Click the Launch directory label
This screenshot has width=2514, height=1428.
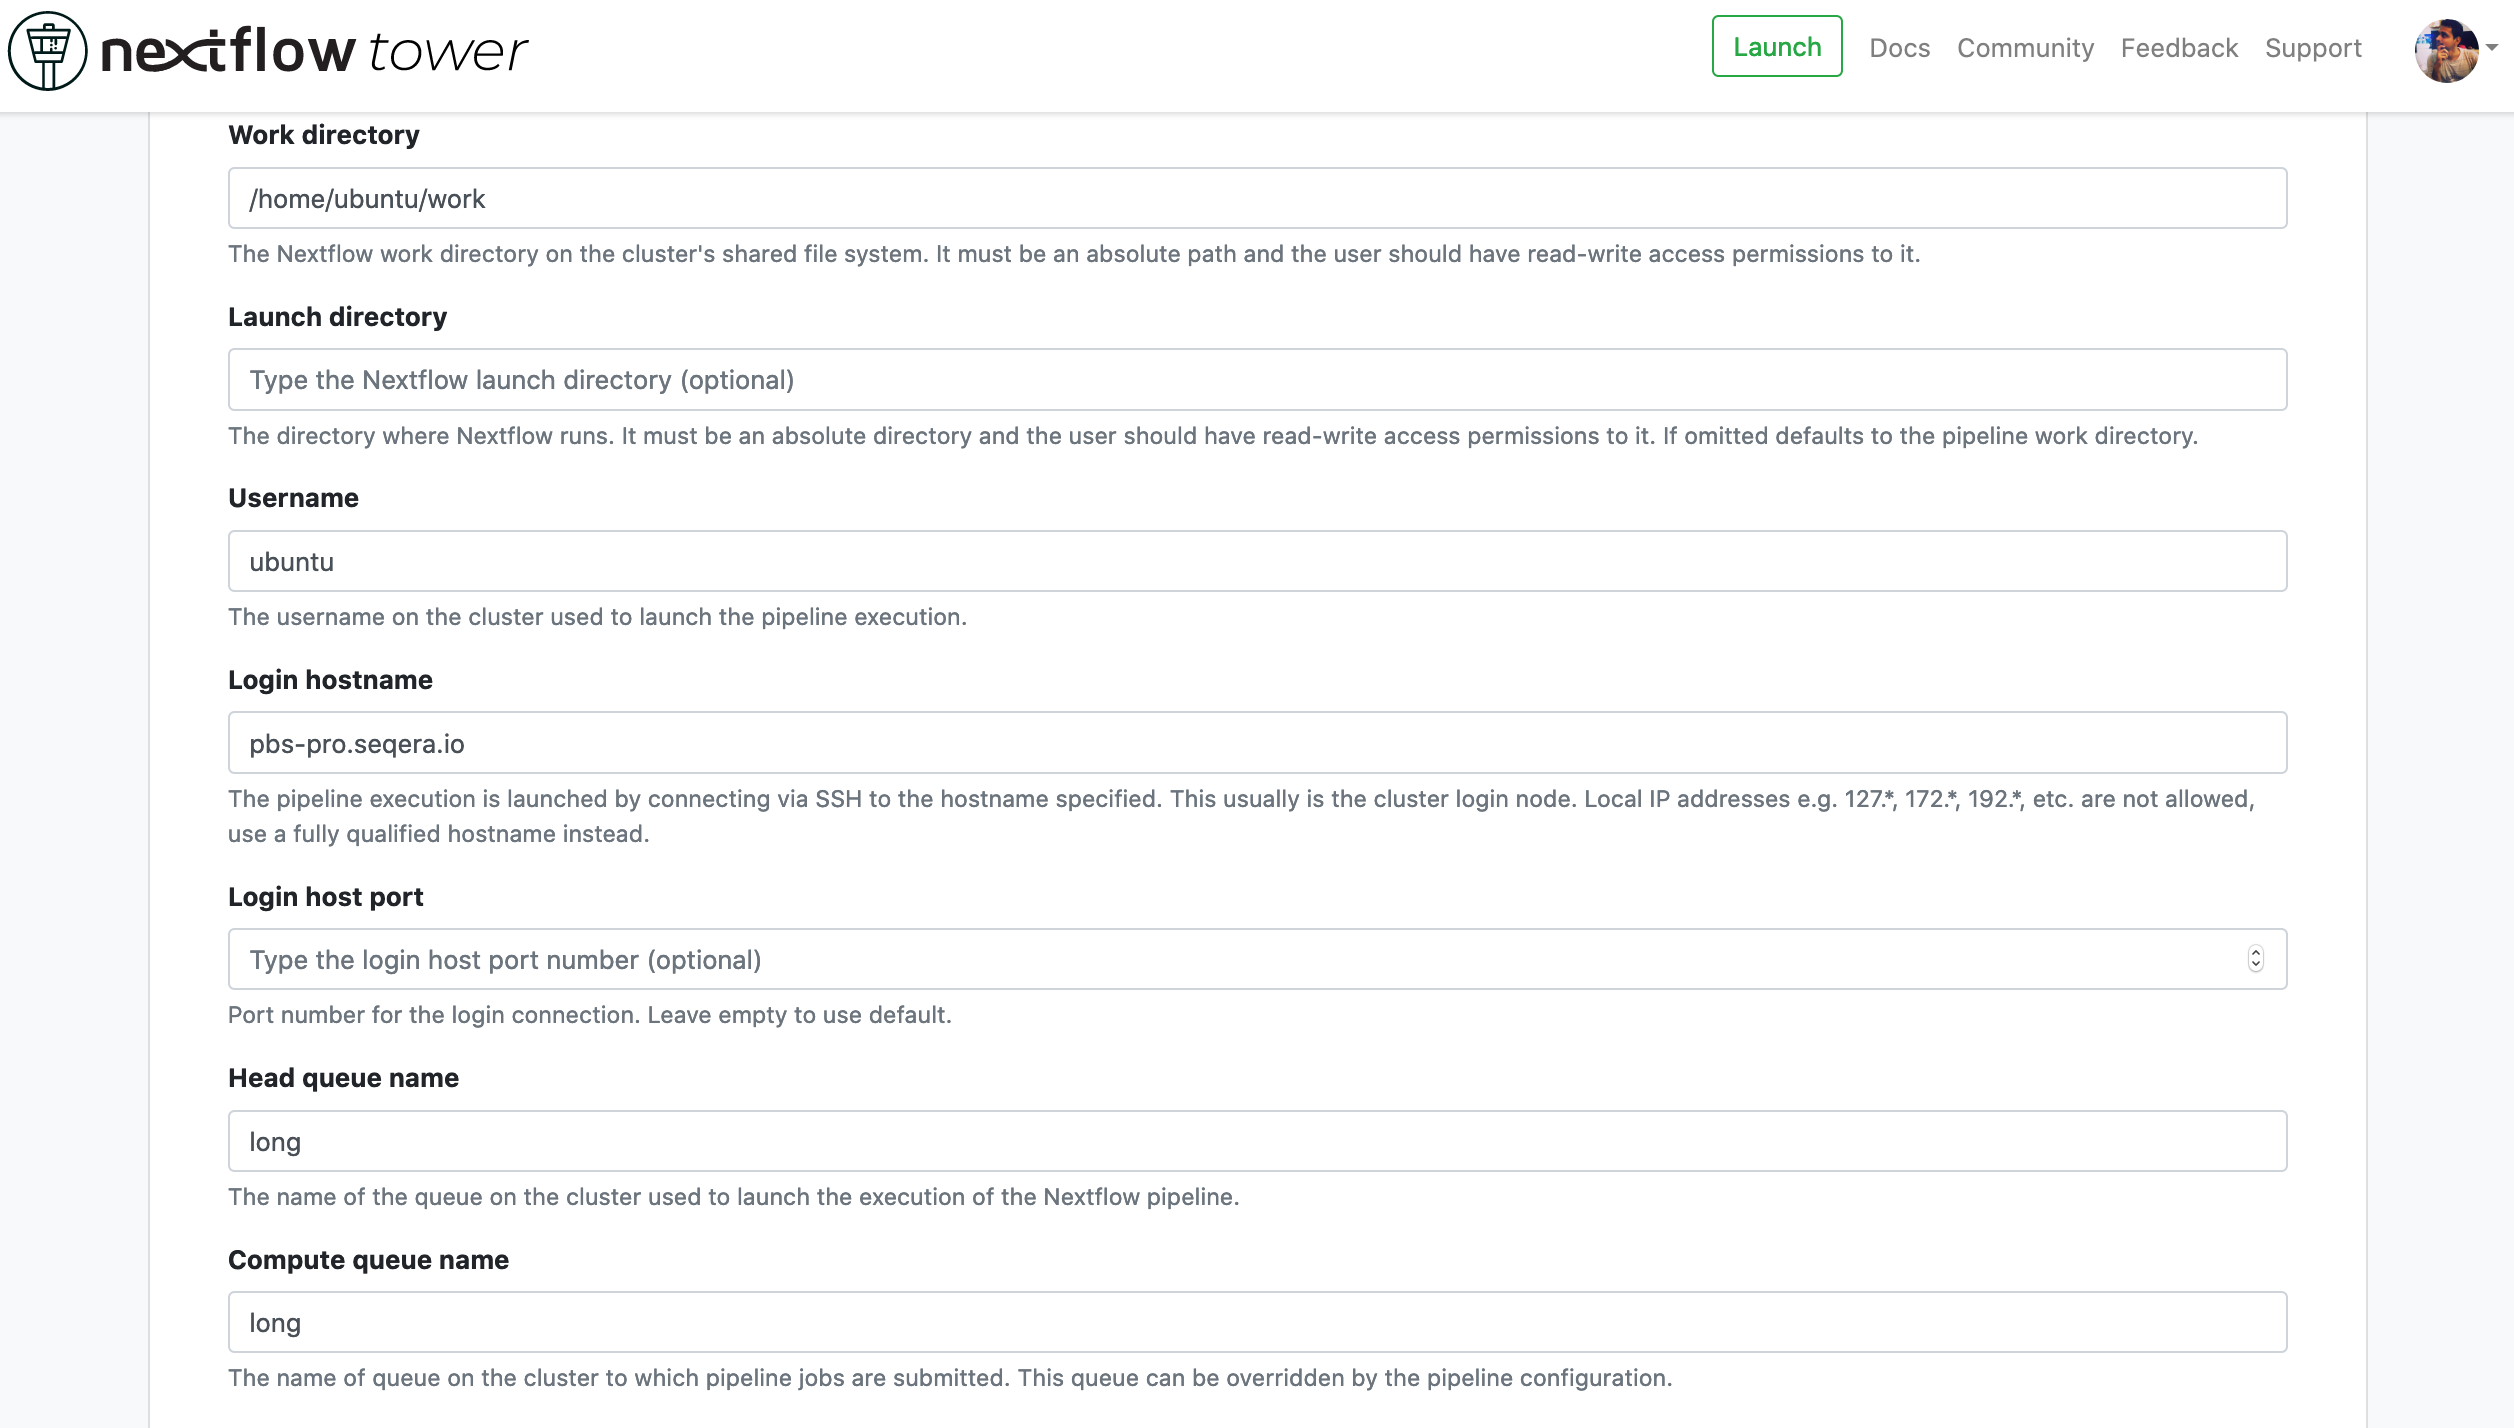coord(337,317)
